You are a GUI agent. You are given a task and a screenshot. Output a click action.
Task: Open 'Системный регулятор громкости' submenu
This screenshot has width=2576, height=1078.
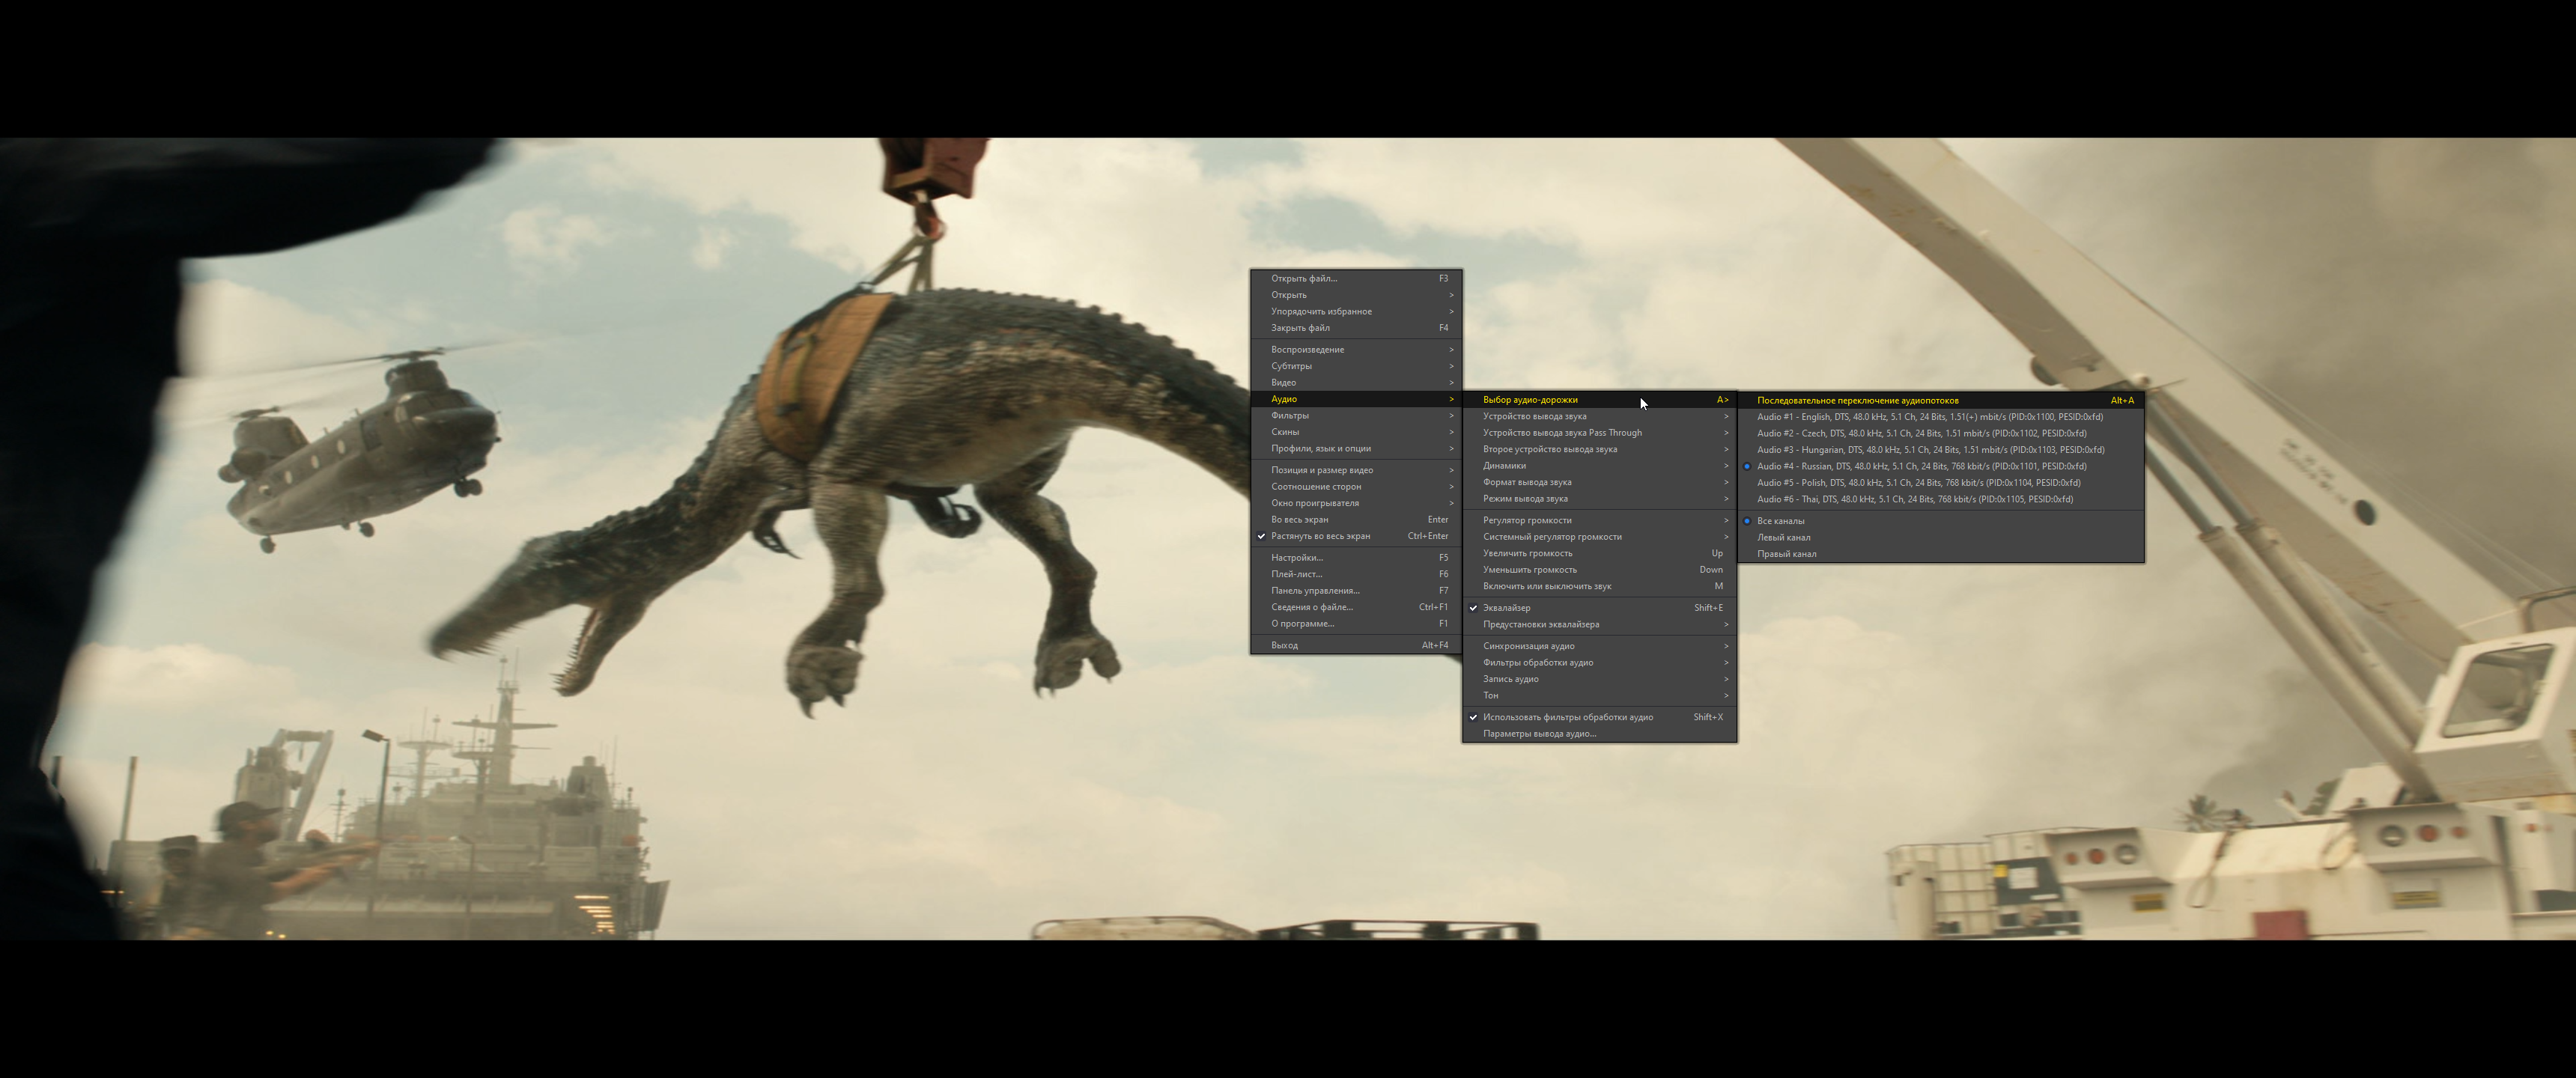click(1599, 536)
